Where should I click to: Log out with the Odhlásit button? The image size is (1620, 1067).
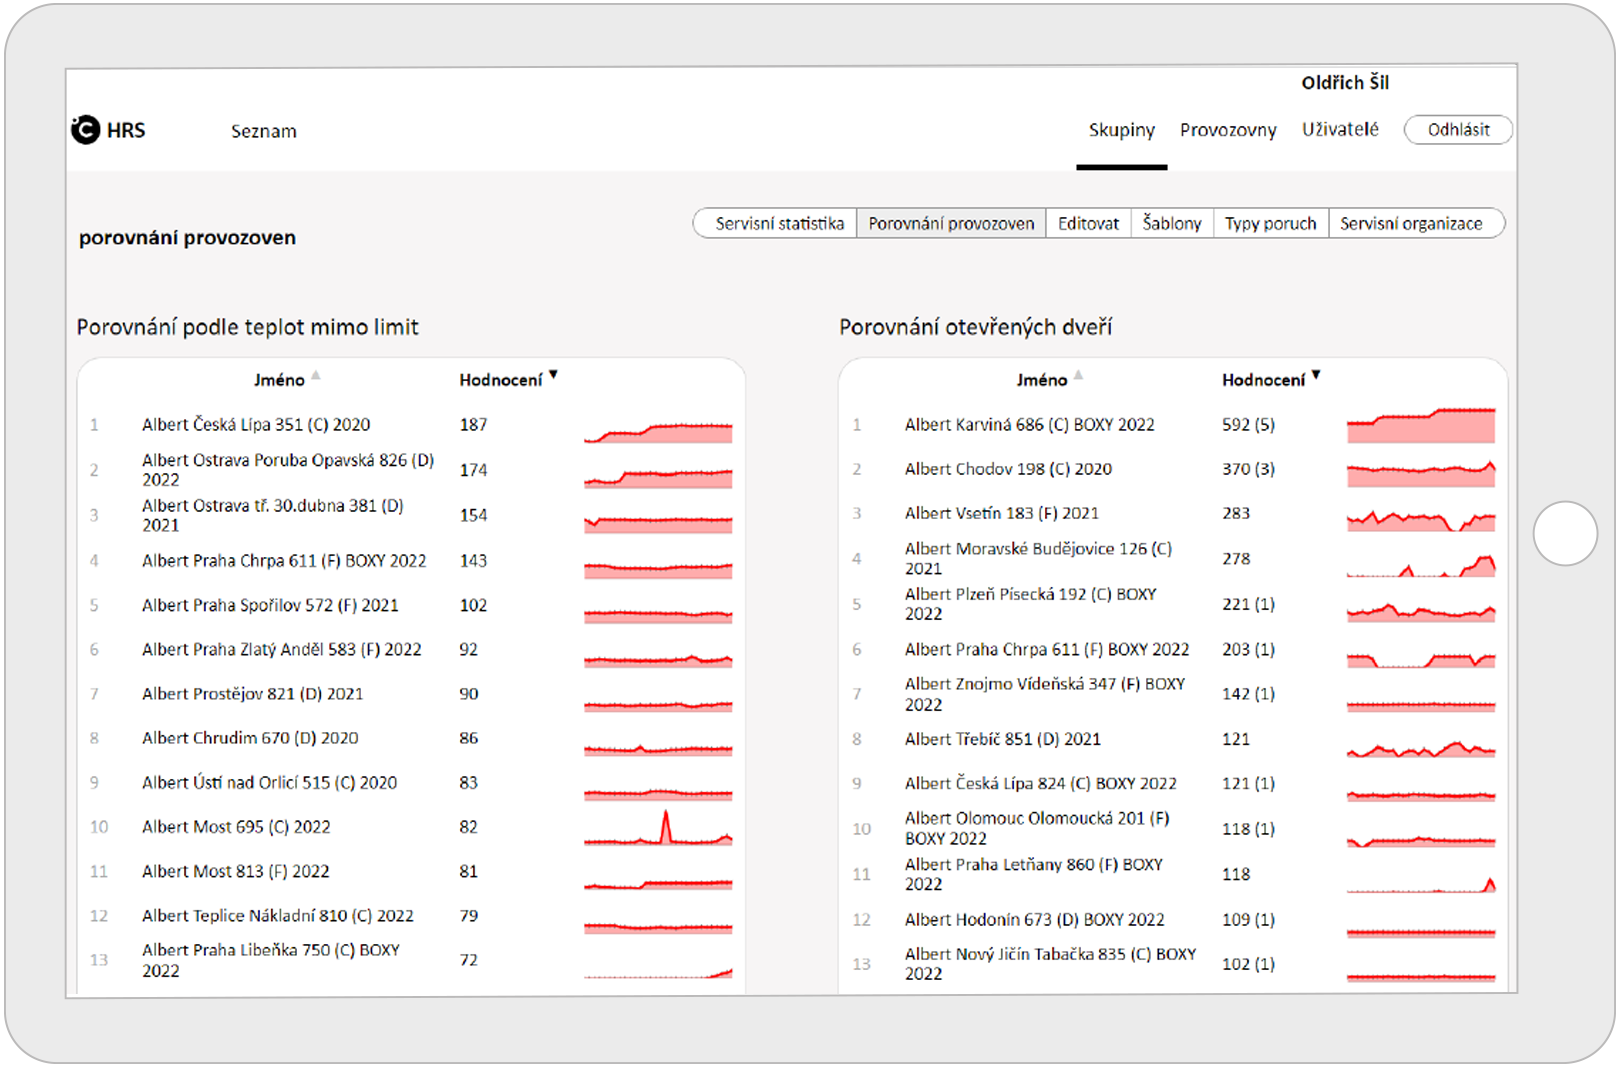1458,130
